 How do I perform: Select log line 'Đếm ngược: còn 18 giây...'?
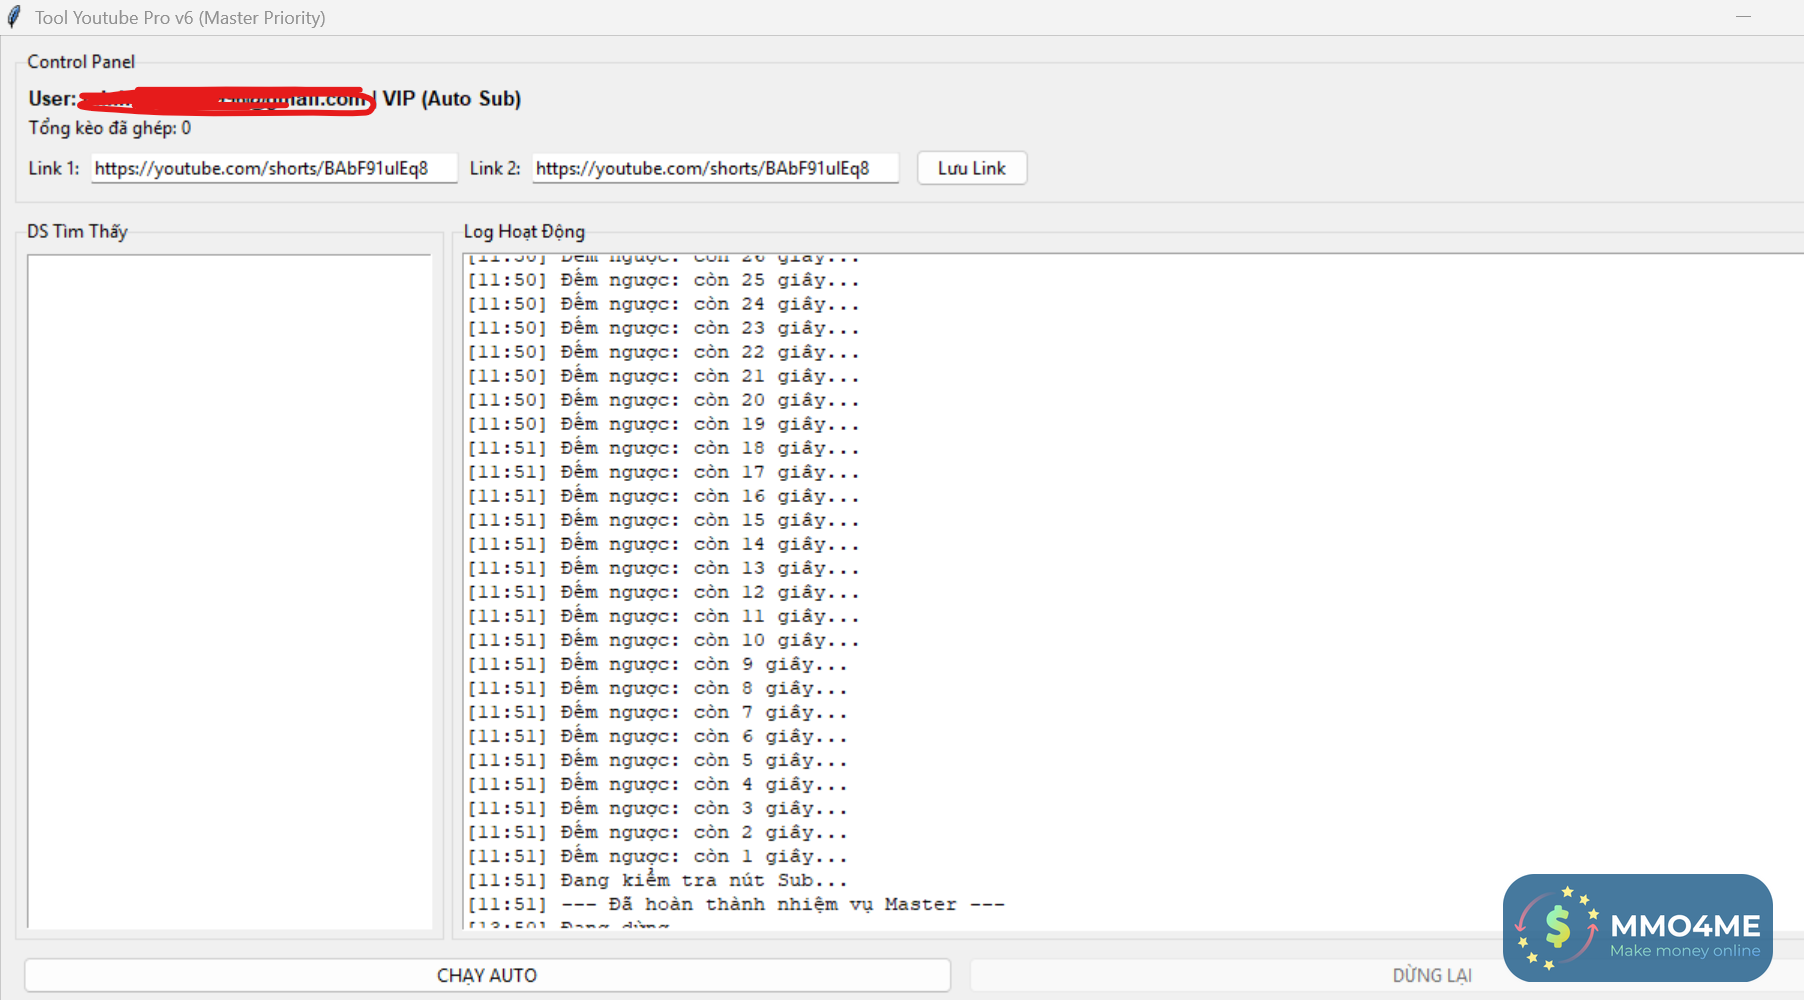[x=664, y=448]
